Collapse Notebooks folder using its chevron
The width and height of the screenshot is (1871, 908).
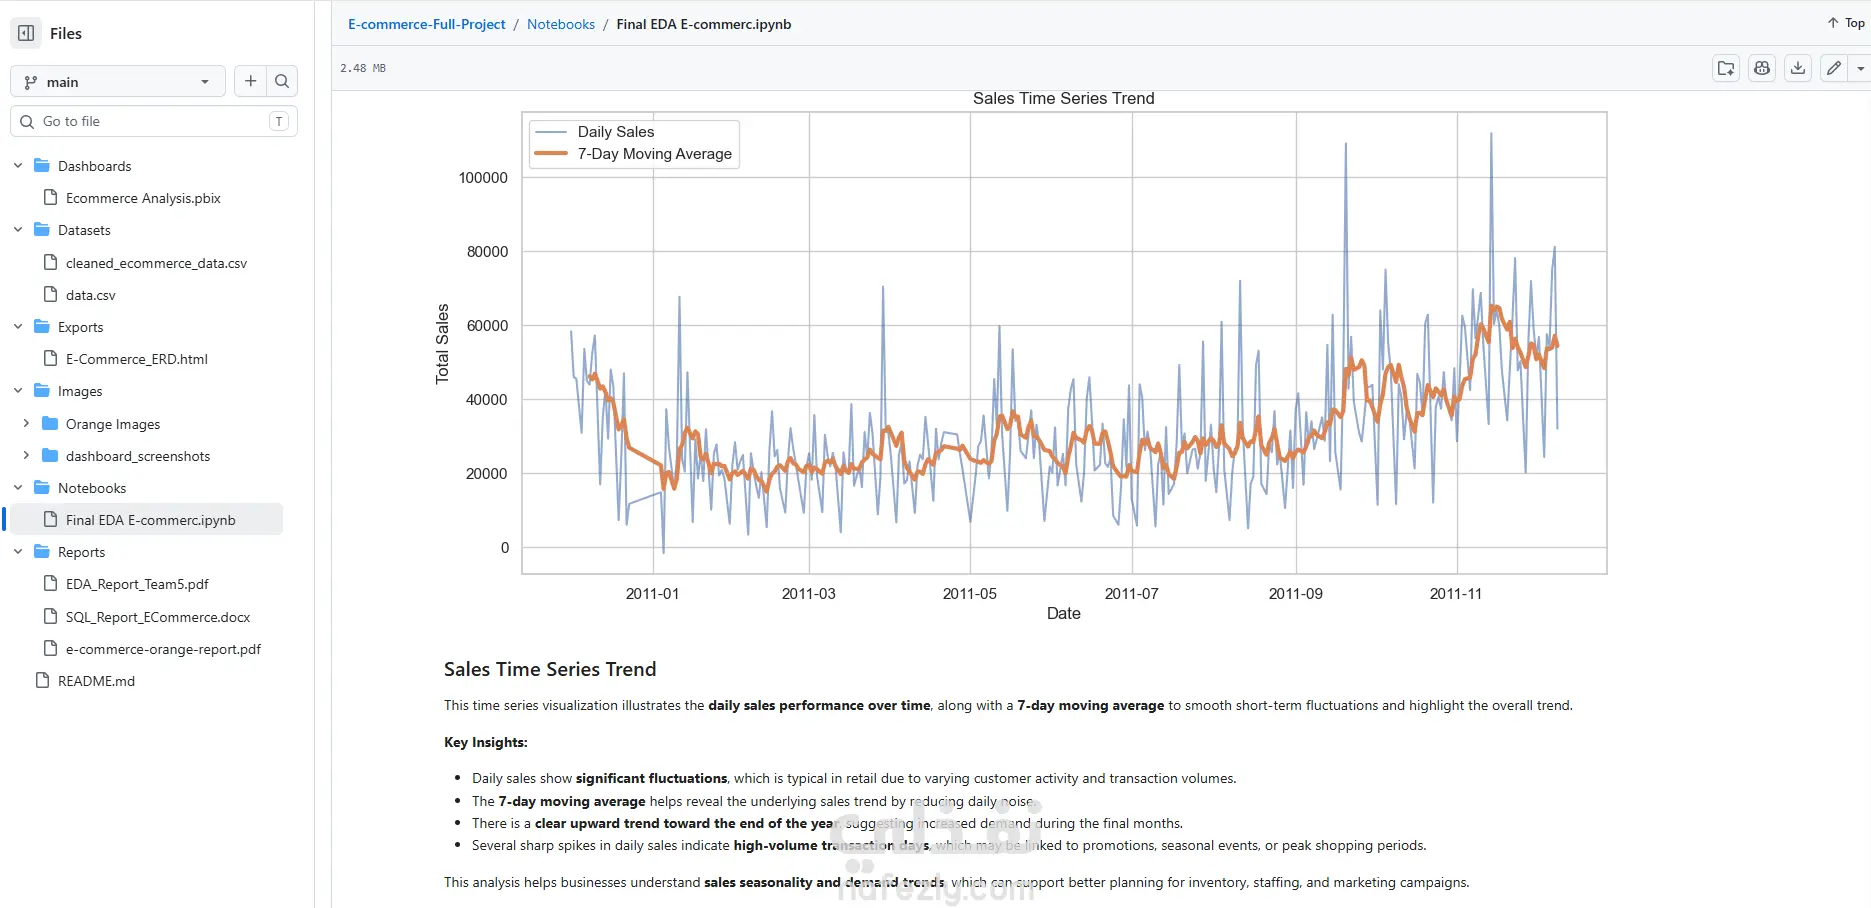[x=18, y=488]
